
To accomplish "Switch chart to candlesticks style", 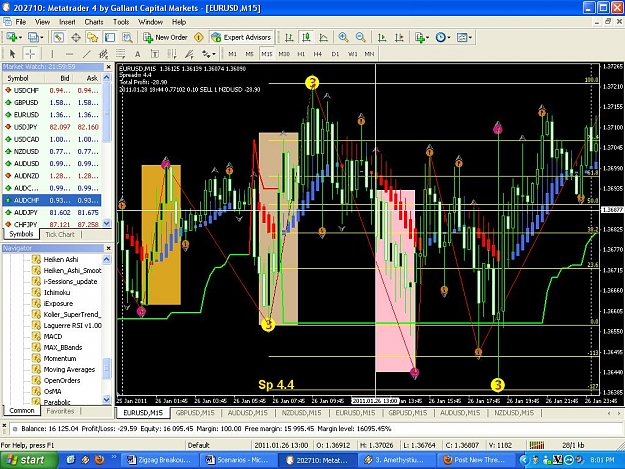I will [306, 37].
